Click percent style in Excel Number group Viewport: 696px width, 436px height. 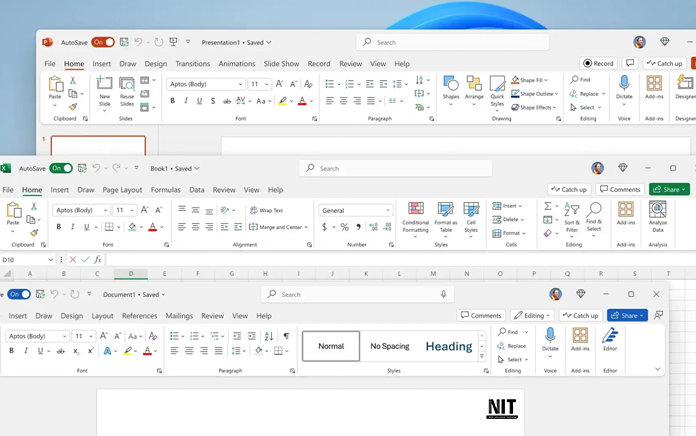(344, 227)
